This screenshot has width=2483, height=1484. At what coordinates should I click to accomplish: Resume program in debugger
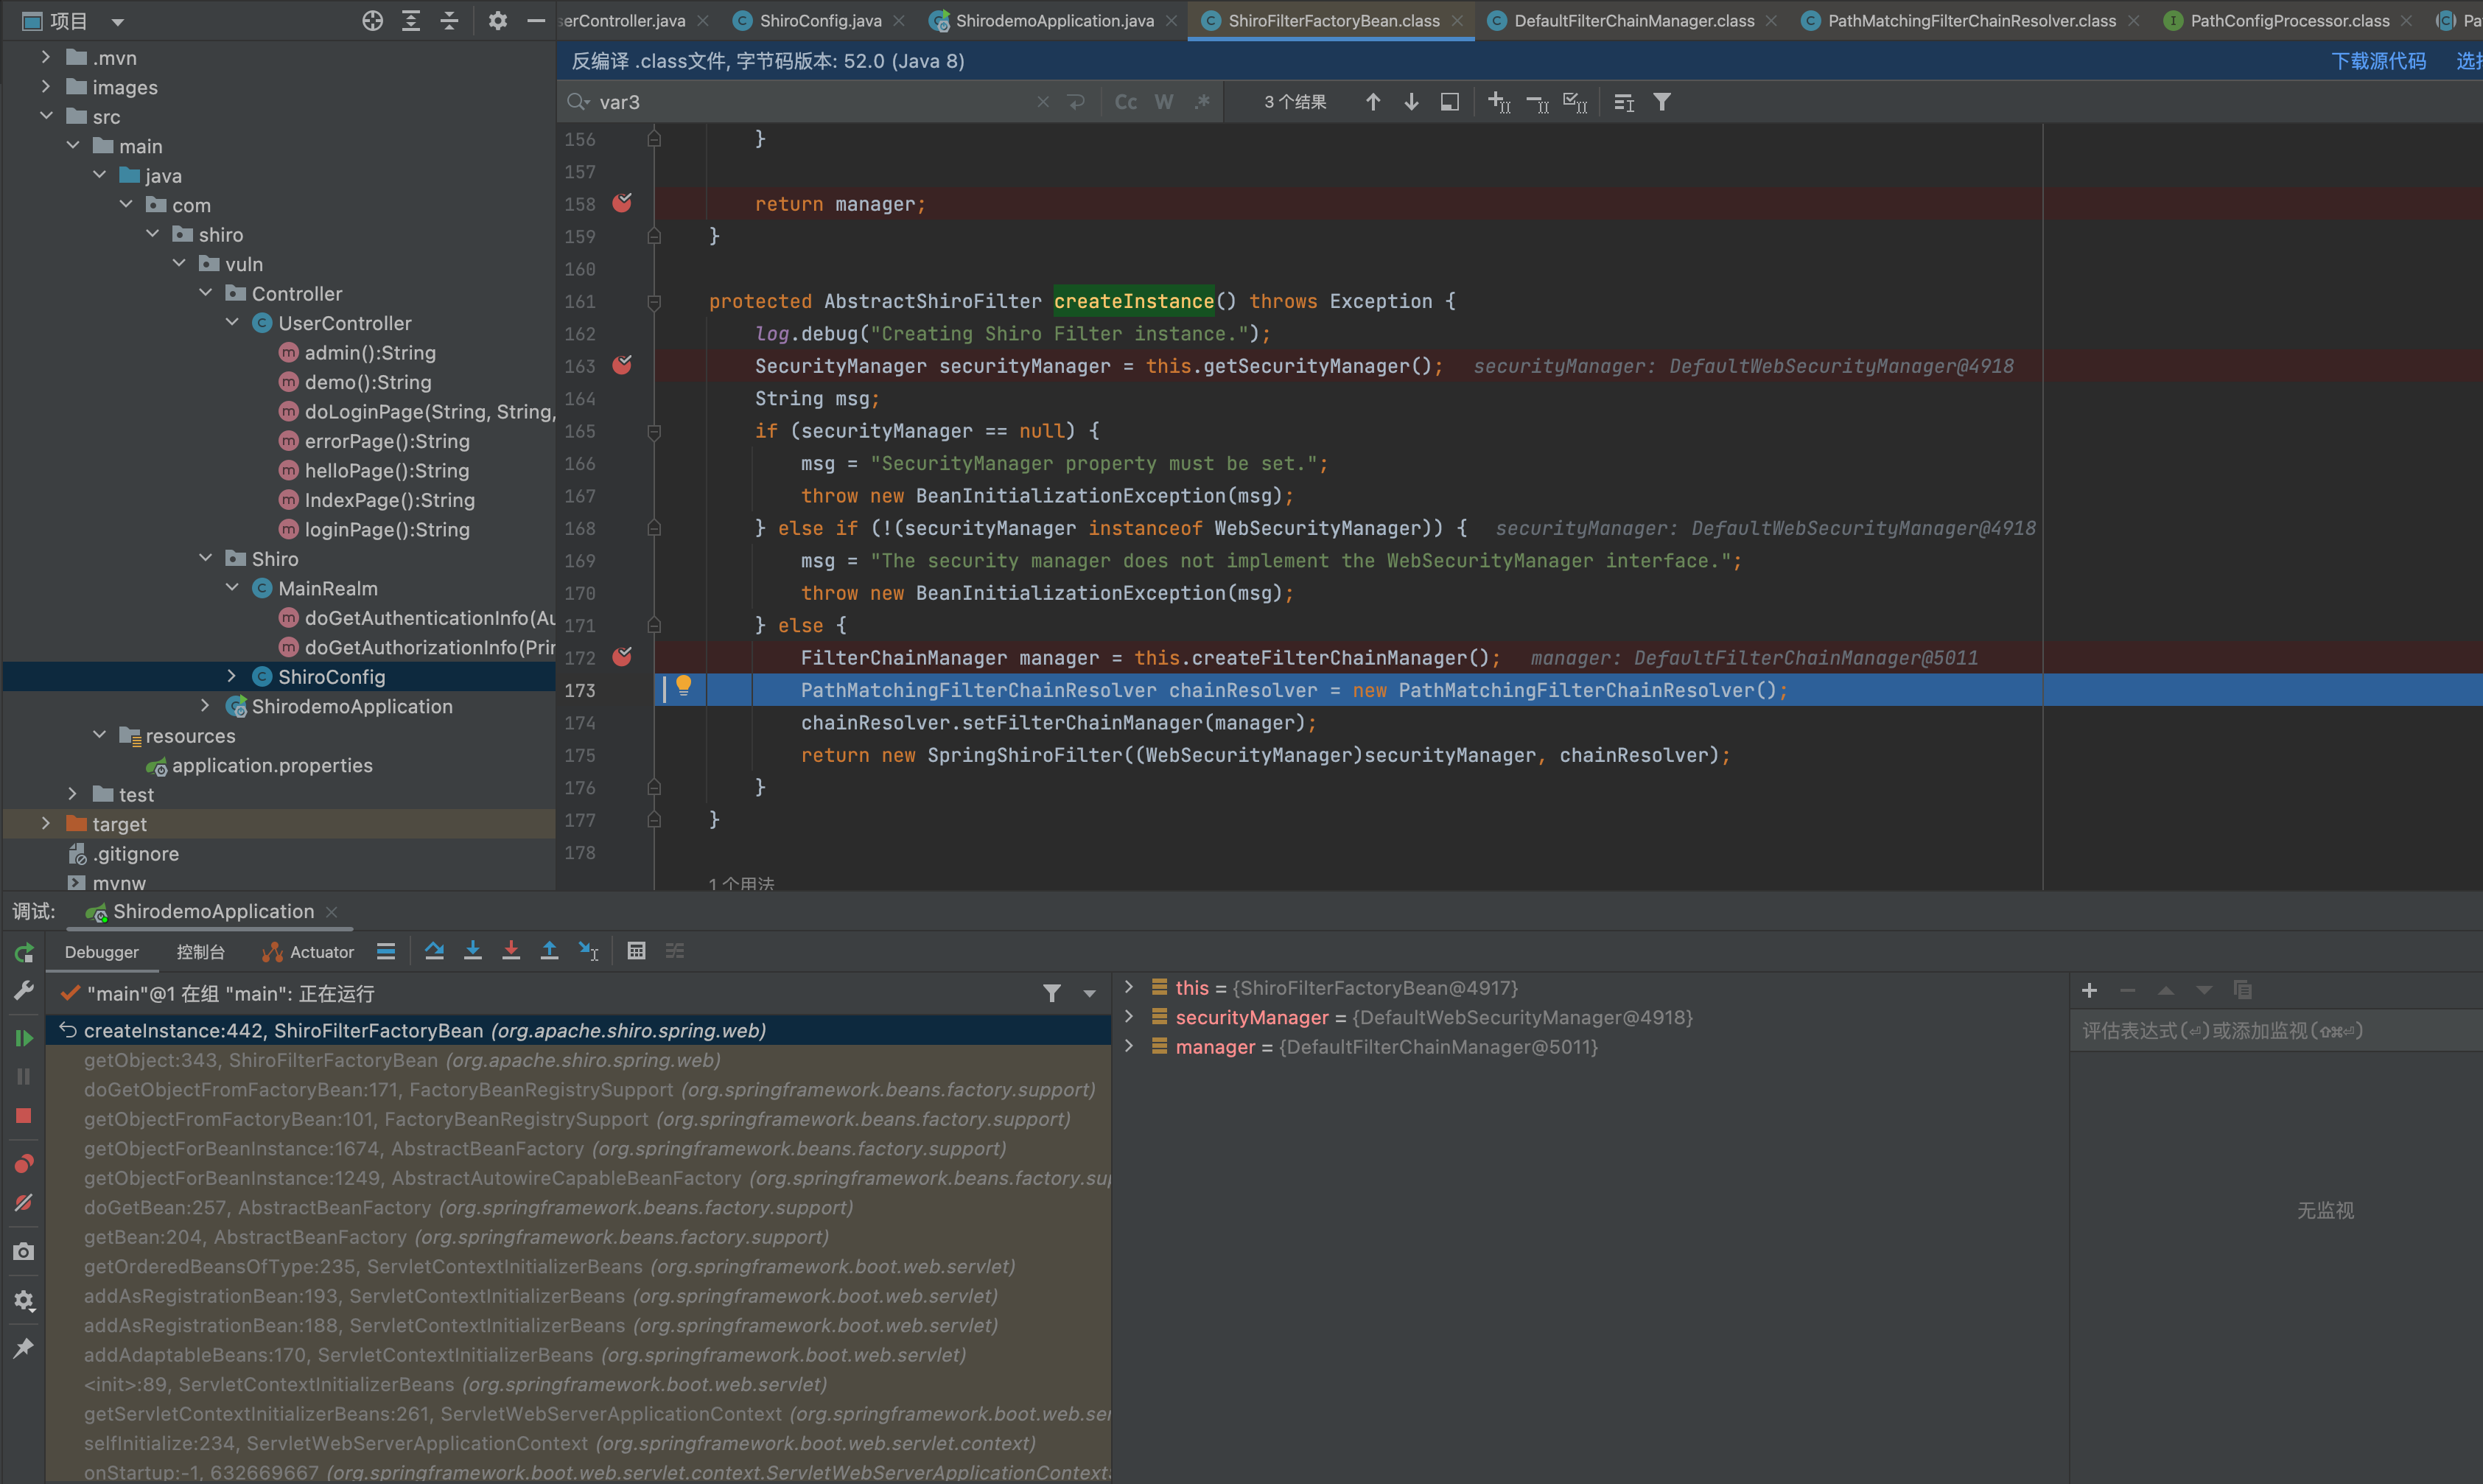(x=24, y=1038)
